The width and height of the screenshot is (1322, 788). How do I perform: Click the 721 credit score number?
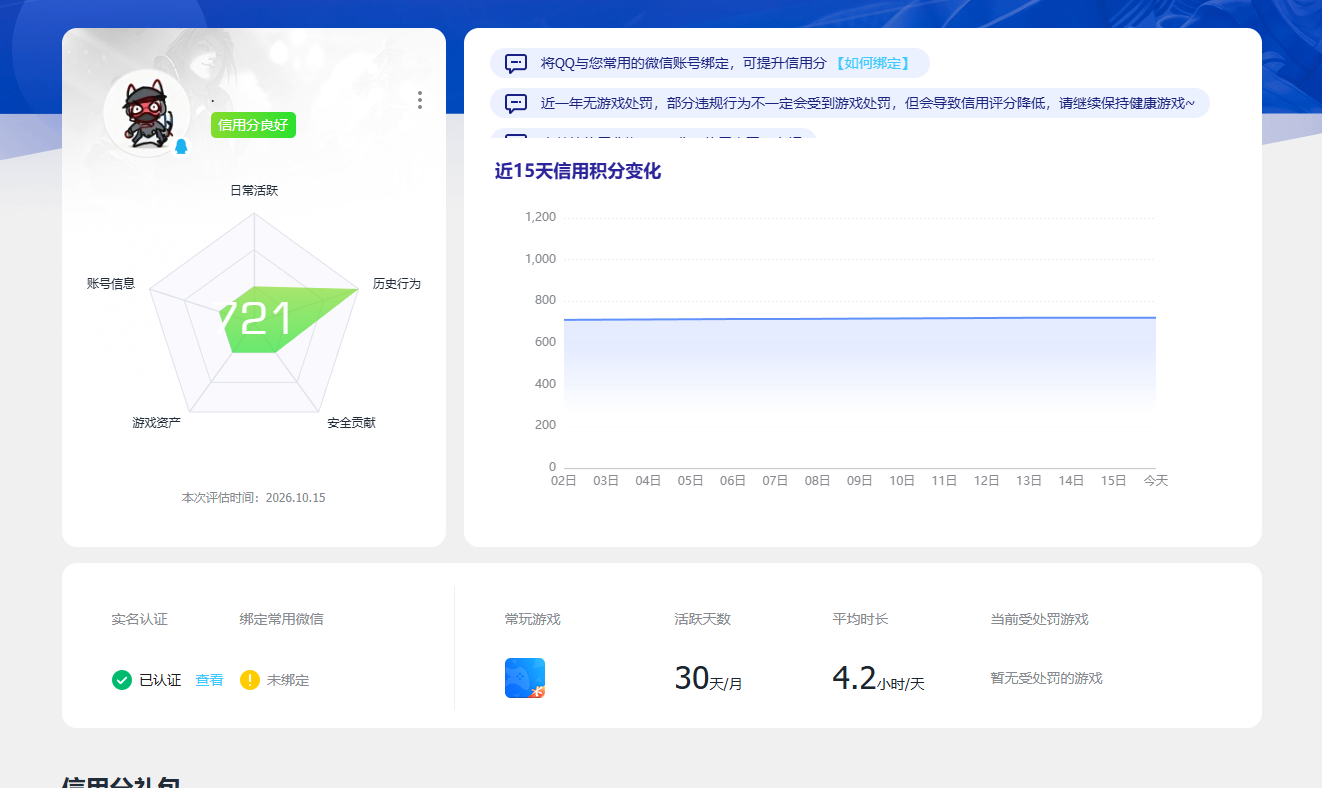coord(254,319)
